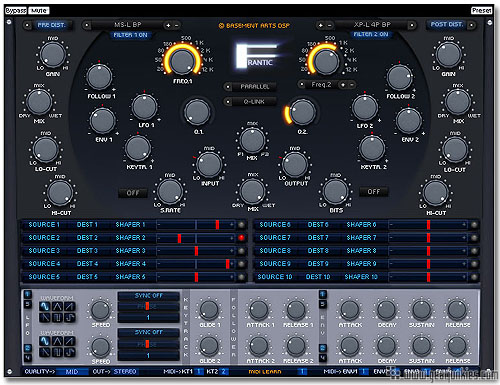Select the triangle waveform for the first LFO
Screen dimensions: 500x385
pos(57,307)
